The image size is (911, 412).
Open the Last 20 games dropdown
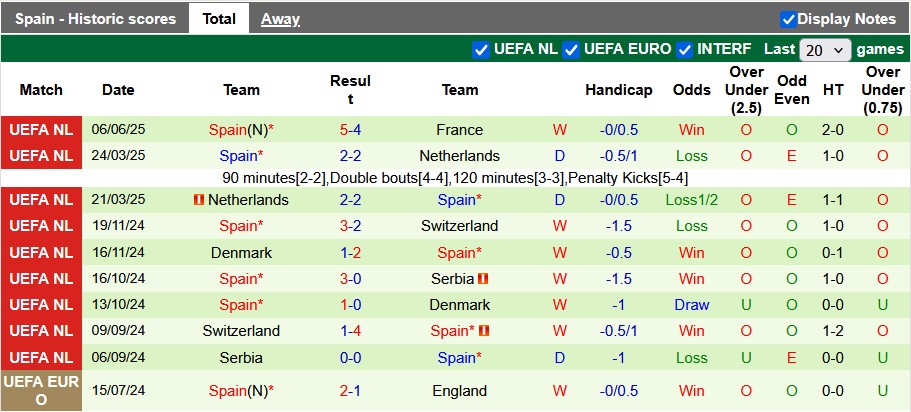click(x=825, y=49)
